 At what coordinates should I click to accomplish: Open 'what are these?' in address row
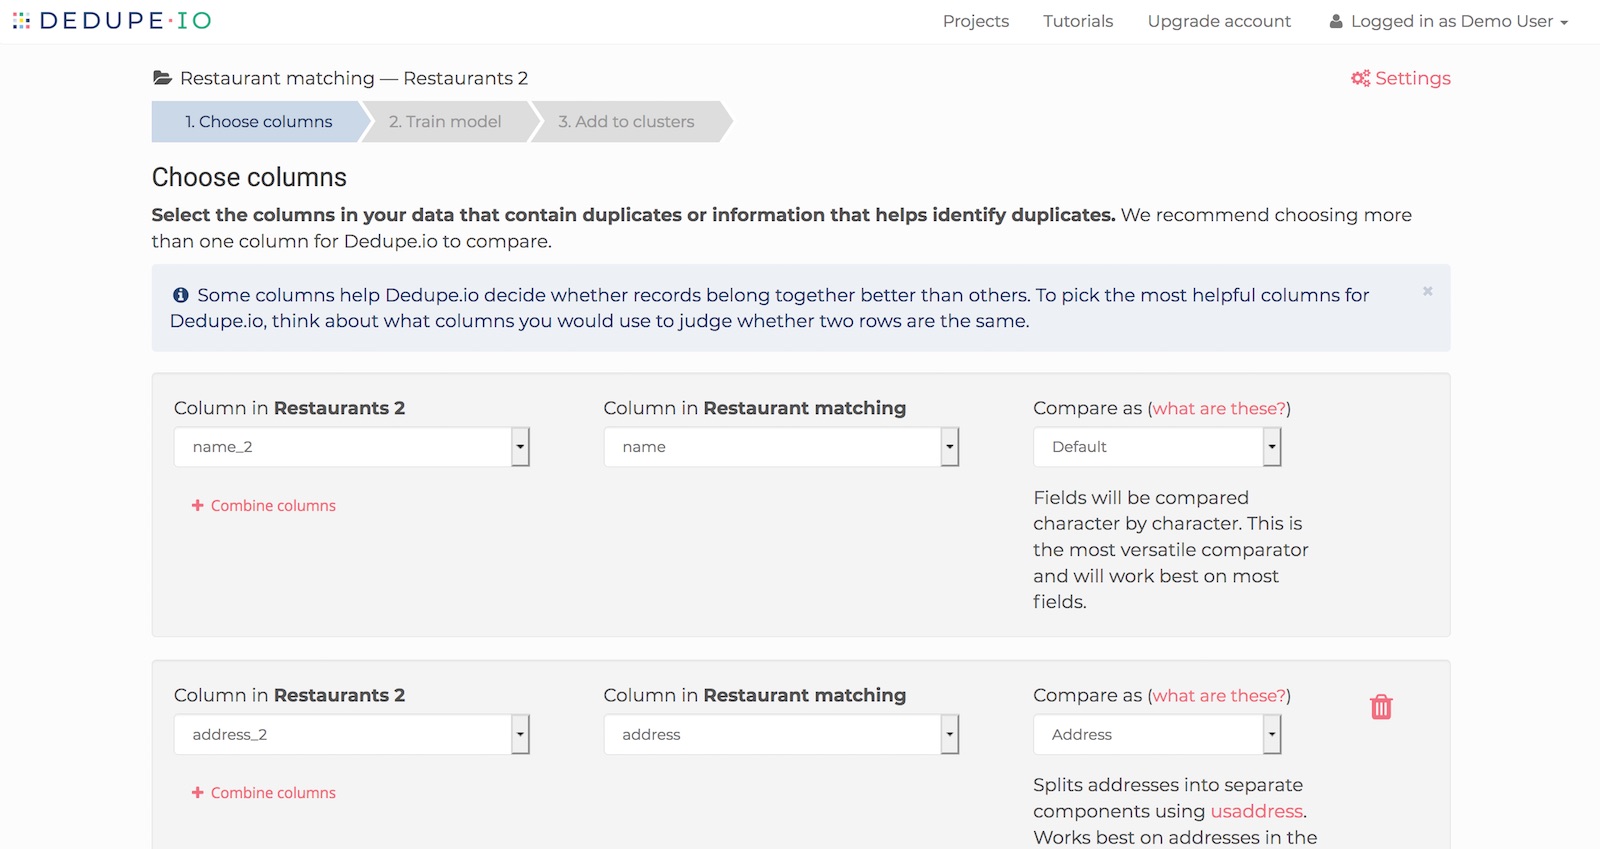click(x=1219, y=695)
